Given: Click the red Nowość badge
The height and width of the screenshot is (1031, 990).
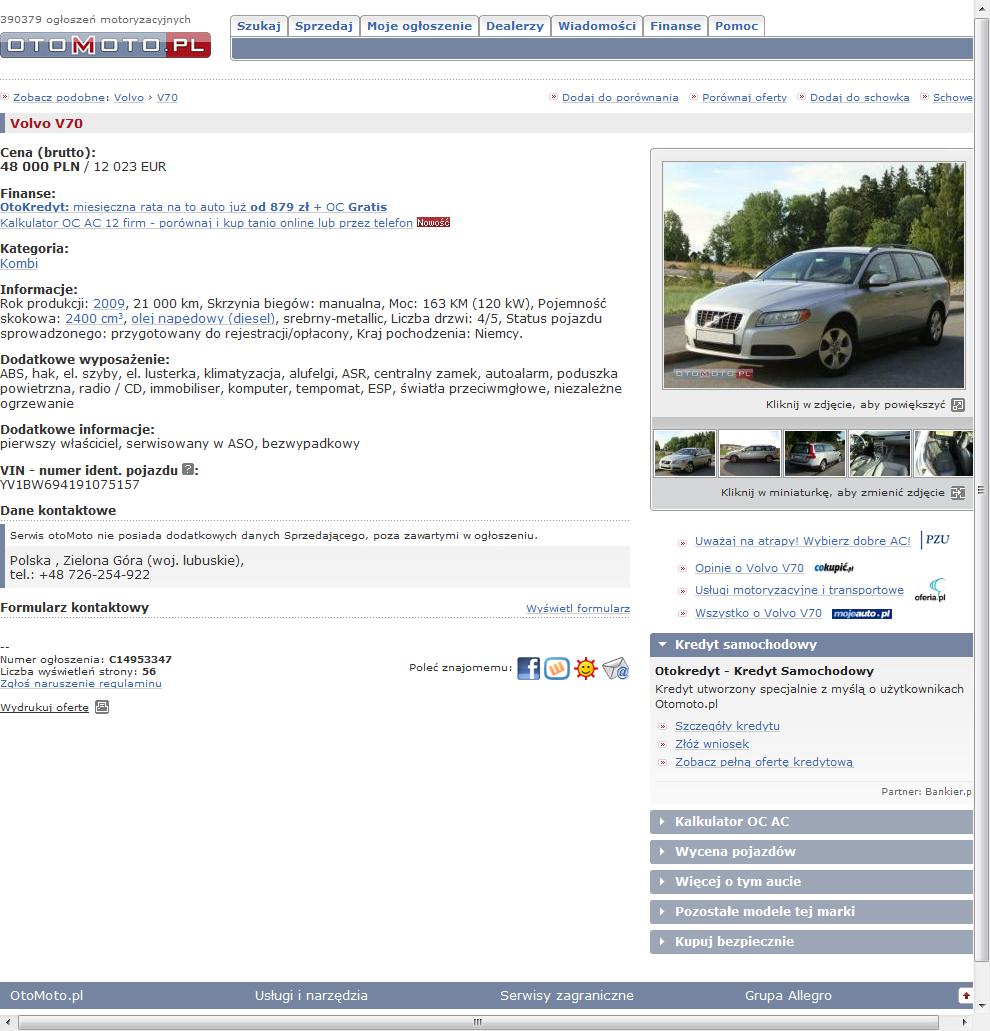Looking at the screenshot, I should [x=433, y=223].
